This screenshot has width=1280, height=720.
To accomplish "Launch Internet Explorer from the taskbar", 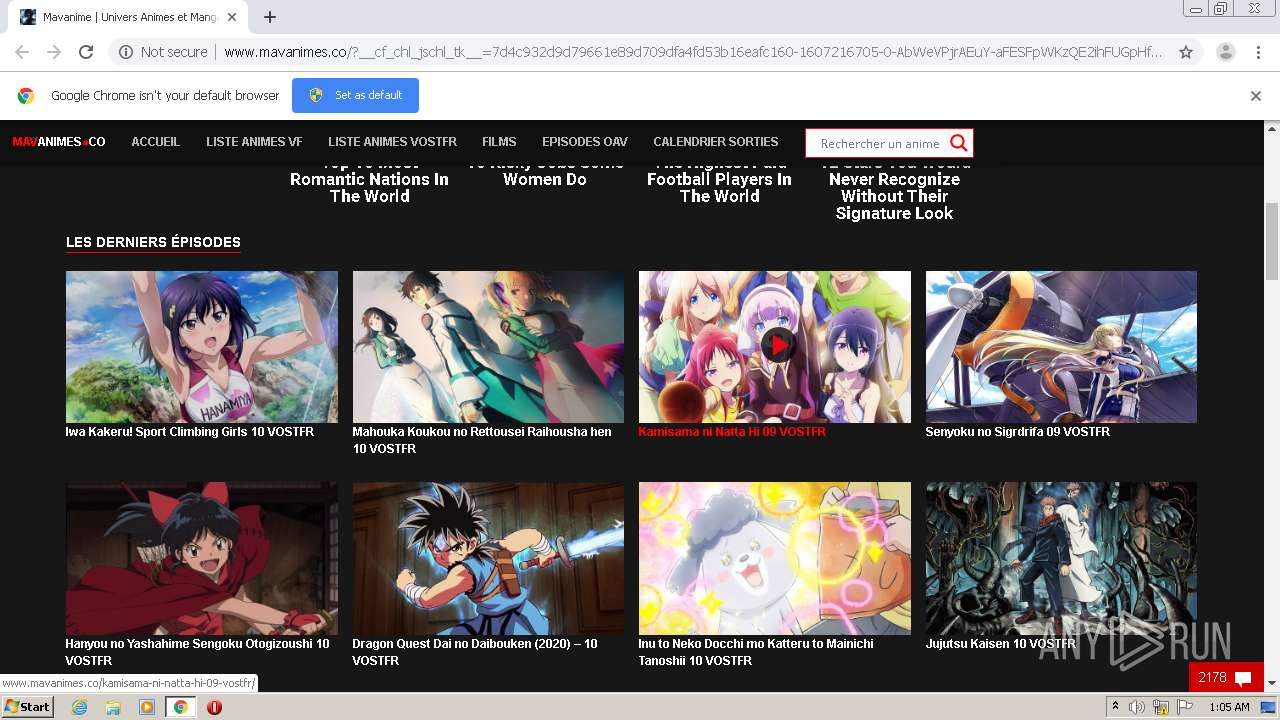I will 80,707.
